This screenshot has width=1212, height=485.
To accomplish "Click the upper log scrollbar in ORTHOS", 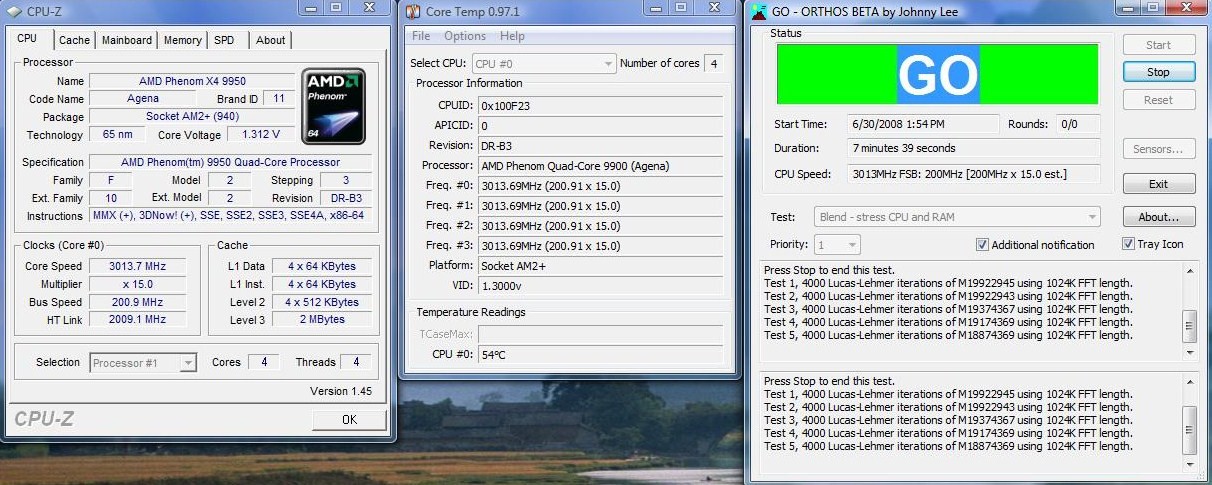I will [x=1190, y=311].
